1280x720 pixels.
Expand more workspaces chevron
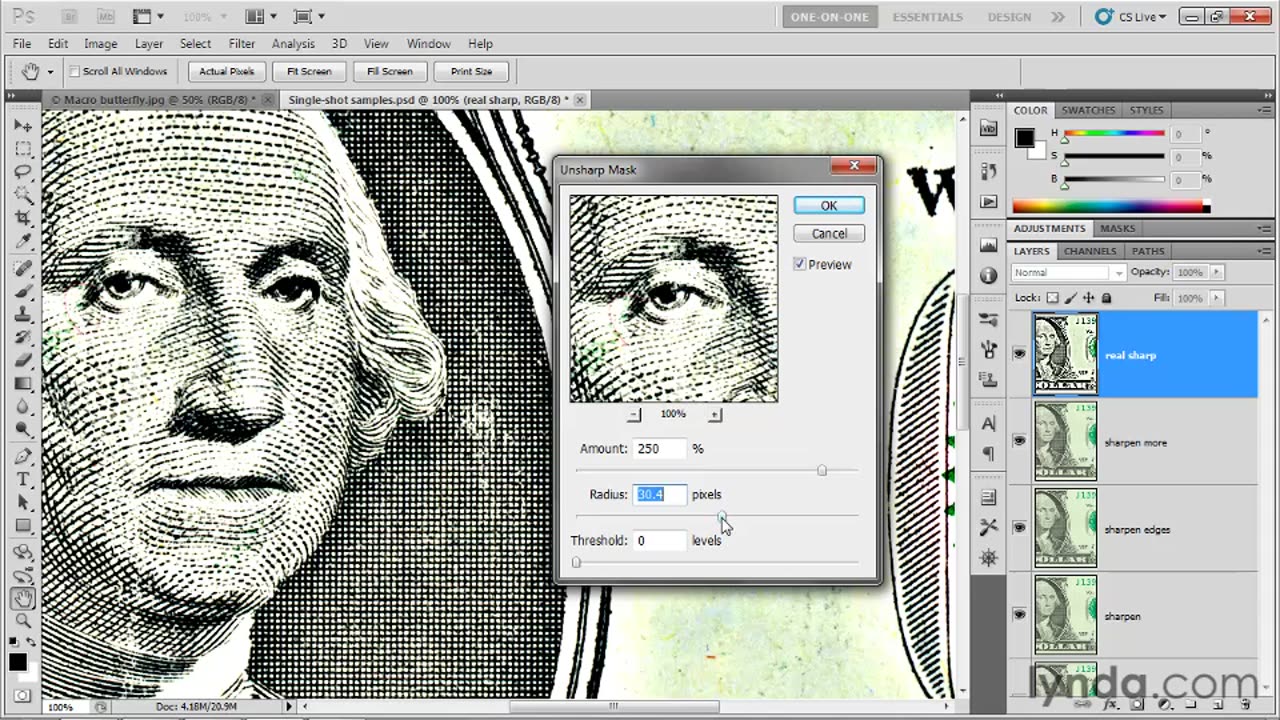coord(1057,17)
